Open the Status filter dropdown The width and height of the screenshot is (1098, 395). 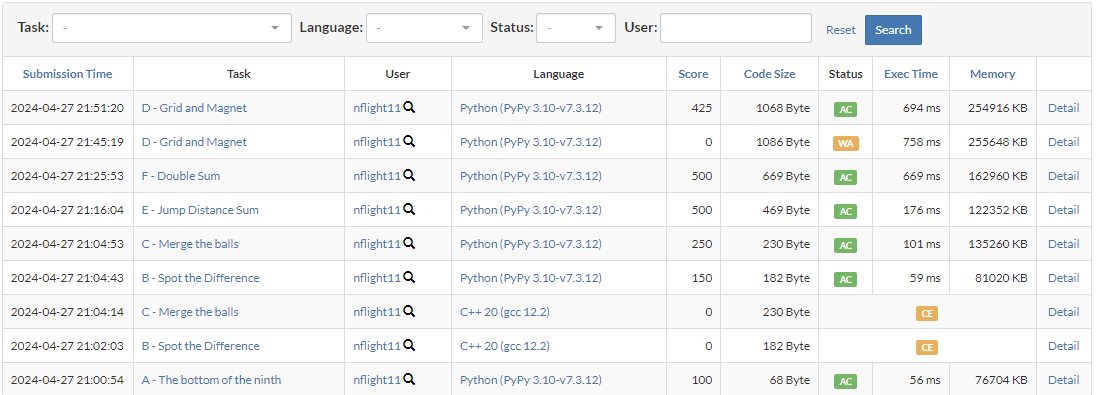tap(576, 28)
